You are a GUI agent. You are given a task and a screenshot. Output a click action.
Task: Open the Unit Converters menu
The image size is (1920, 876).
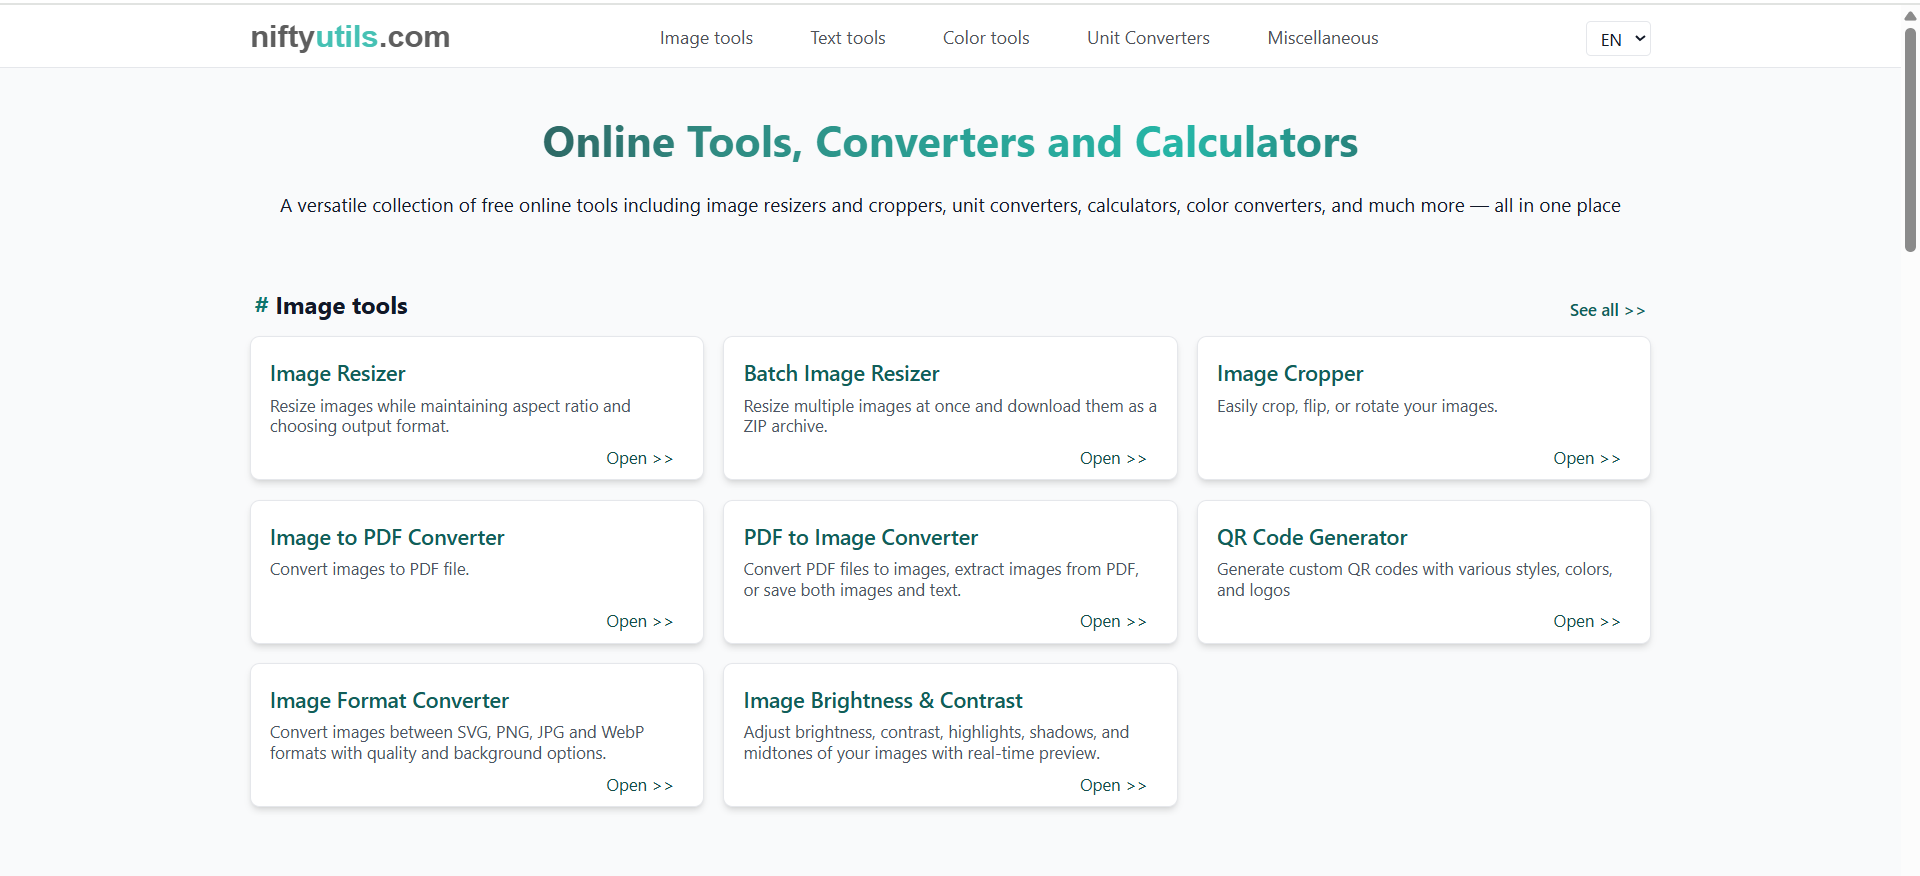coord(1147,38)
